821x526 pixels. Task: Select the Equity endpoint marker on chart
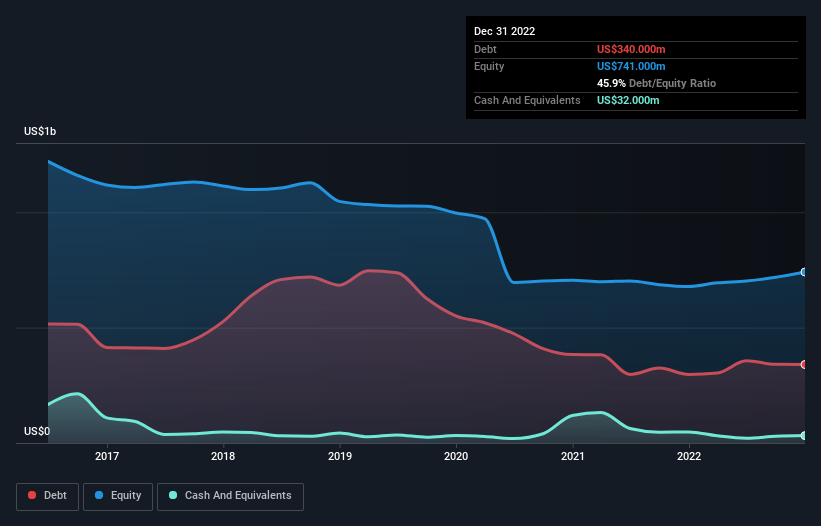804,272
